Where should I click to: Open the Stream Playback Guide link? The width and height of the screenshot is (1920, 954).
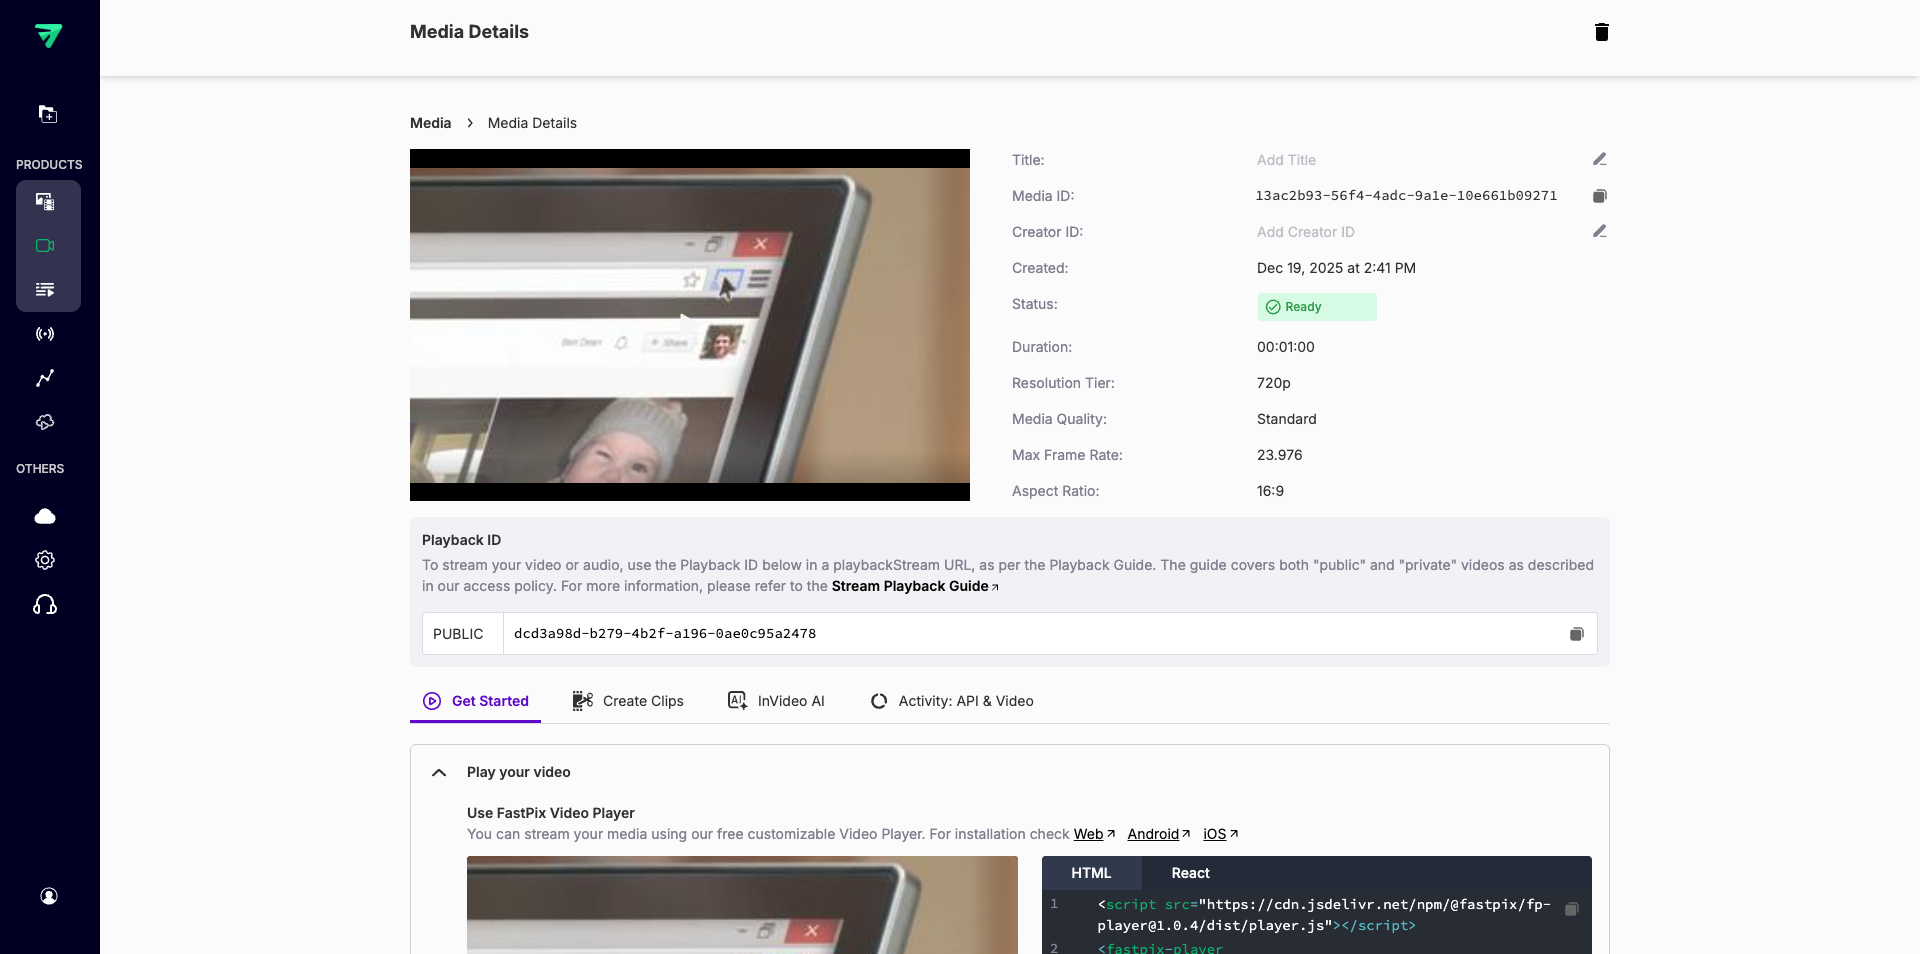pos(910,586)
